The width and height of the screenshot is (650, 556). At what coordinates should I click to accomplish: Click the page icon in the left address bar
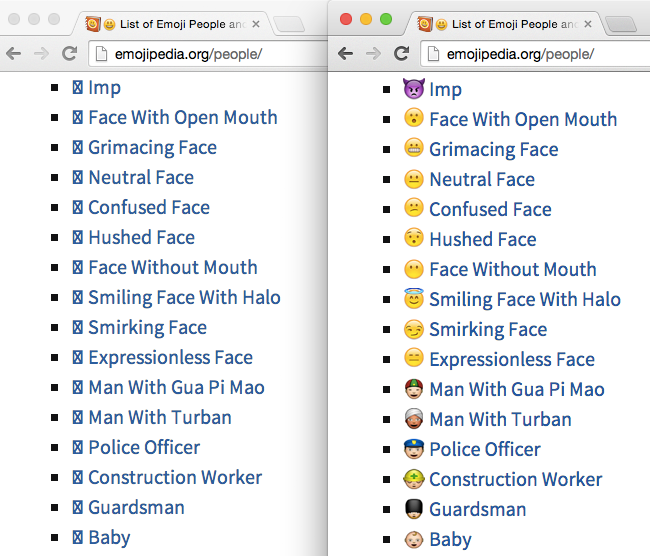click(101, 54)
